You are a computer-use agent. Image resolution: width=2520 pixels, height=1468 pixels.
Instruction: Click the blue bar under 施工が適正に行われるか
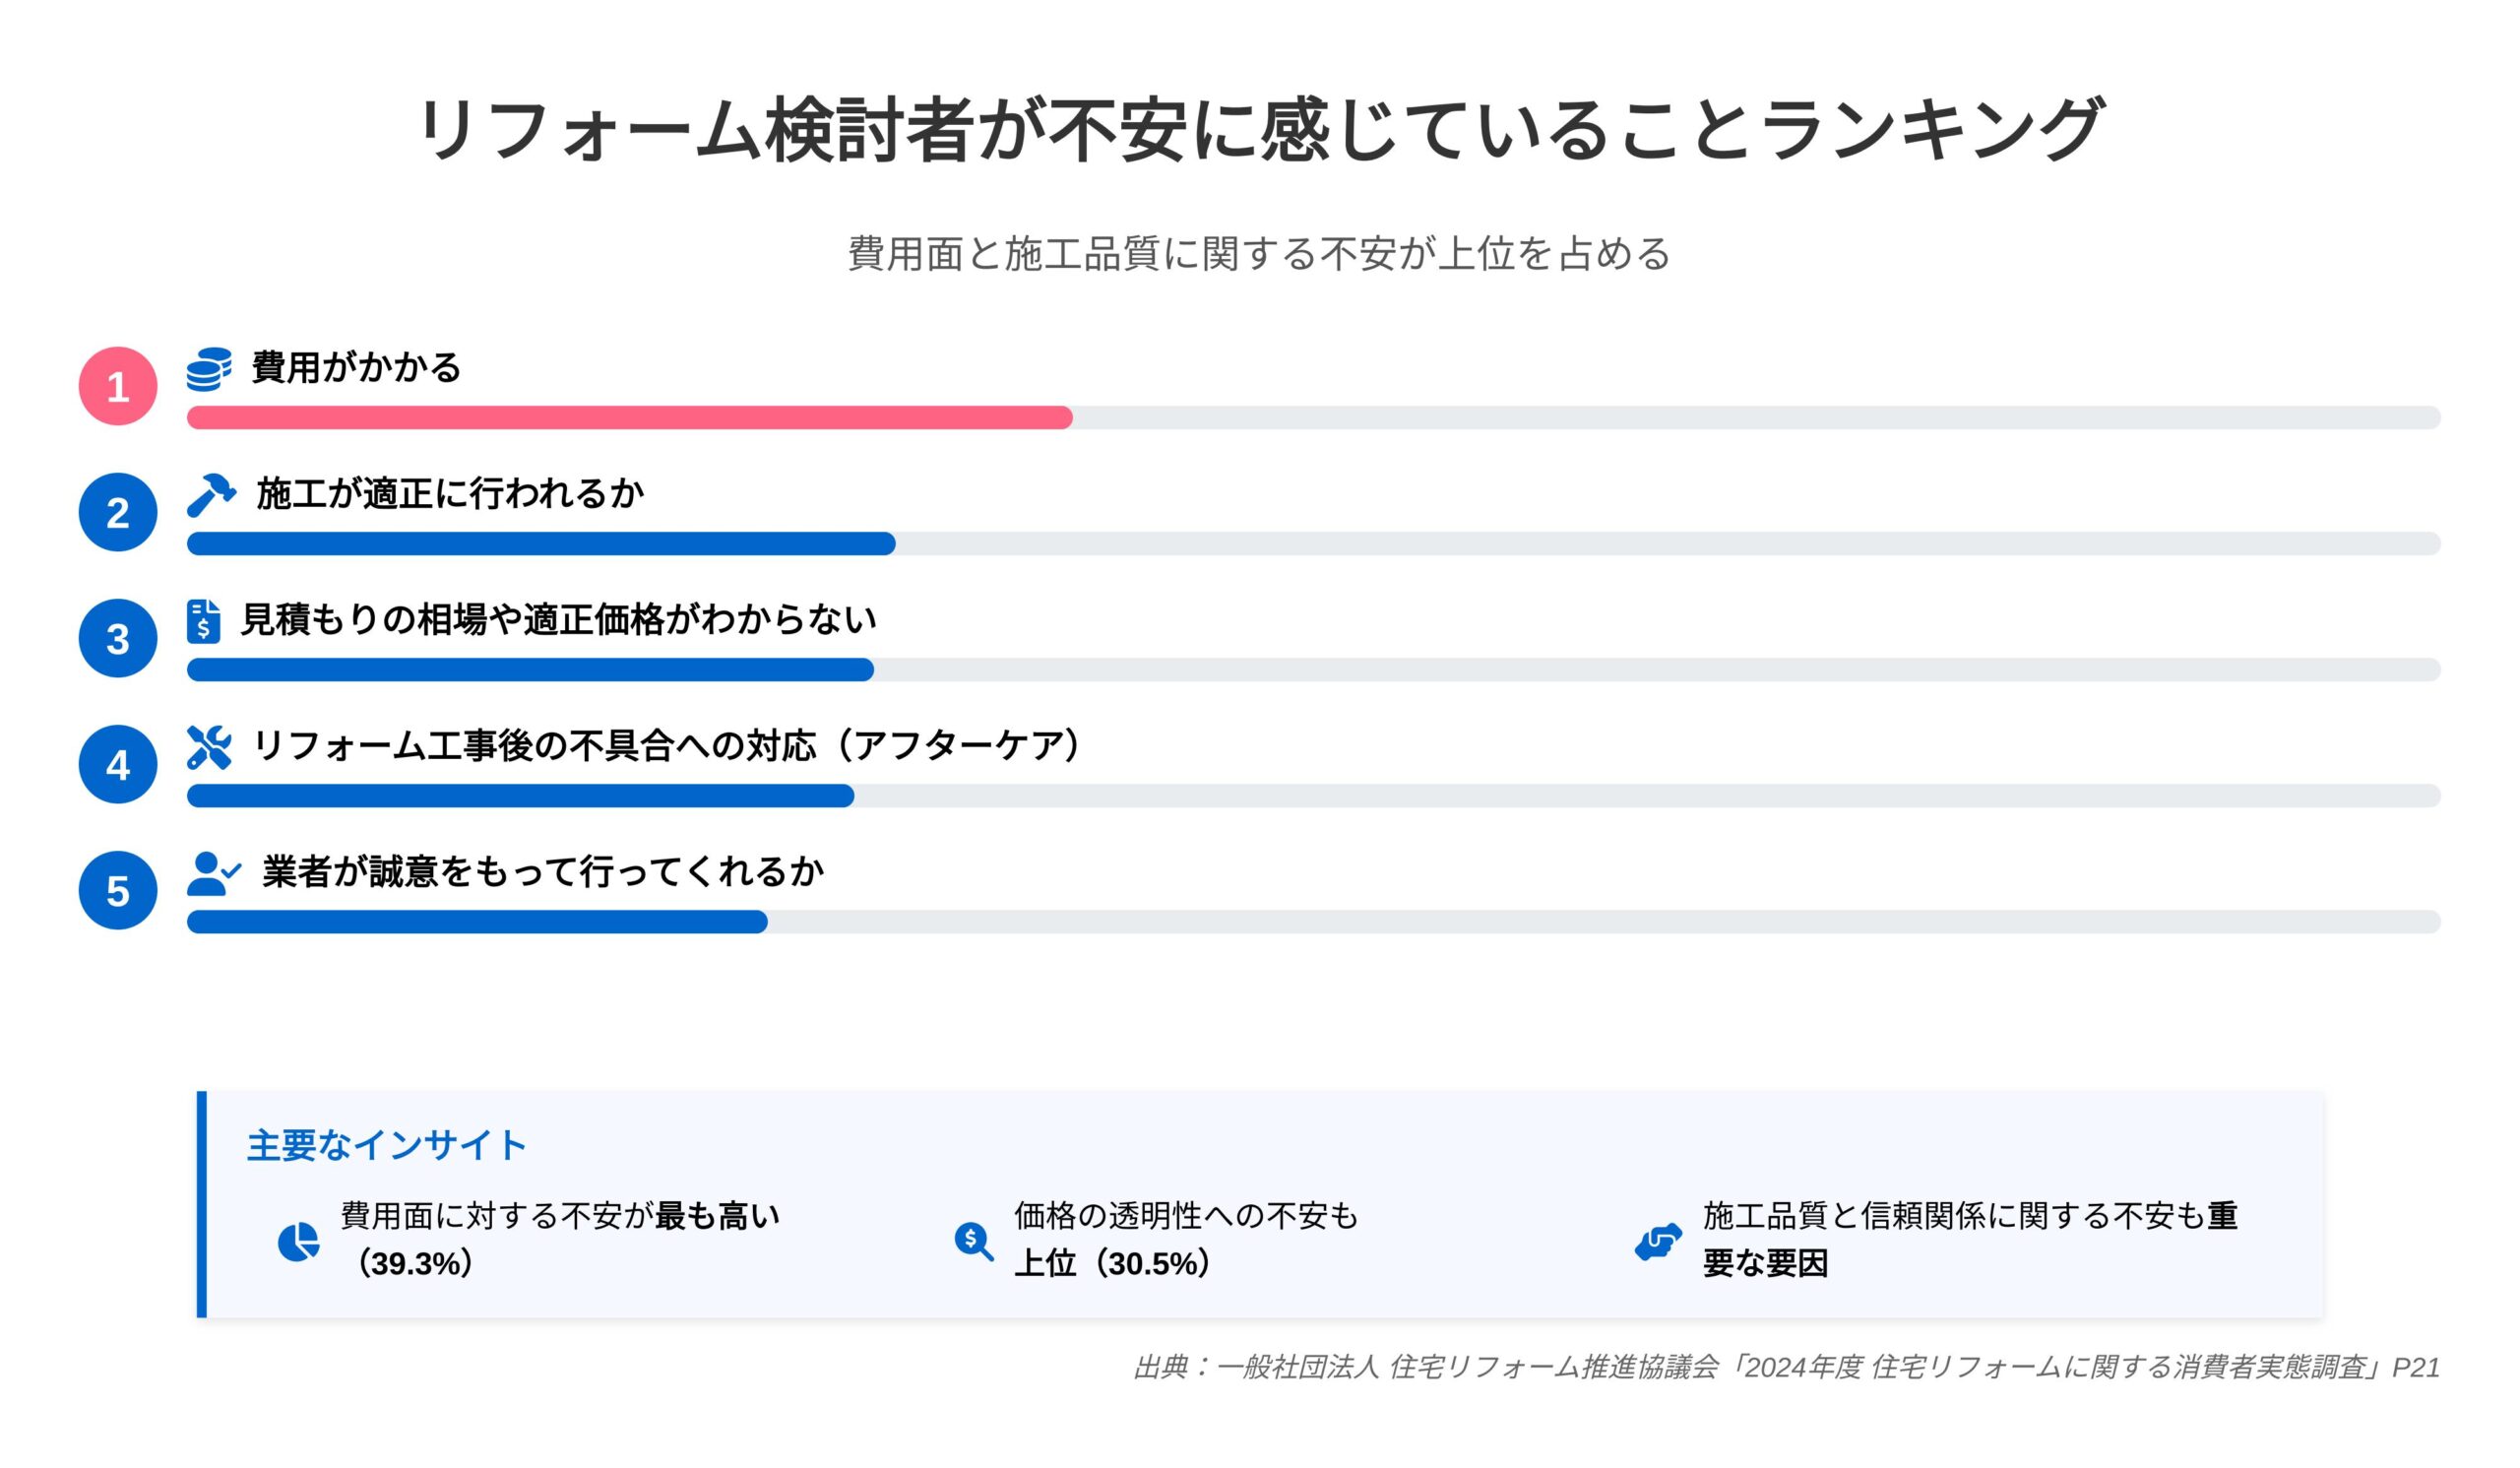tap(541, 544)
